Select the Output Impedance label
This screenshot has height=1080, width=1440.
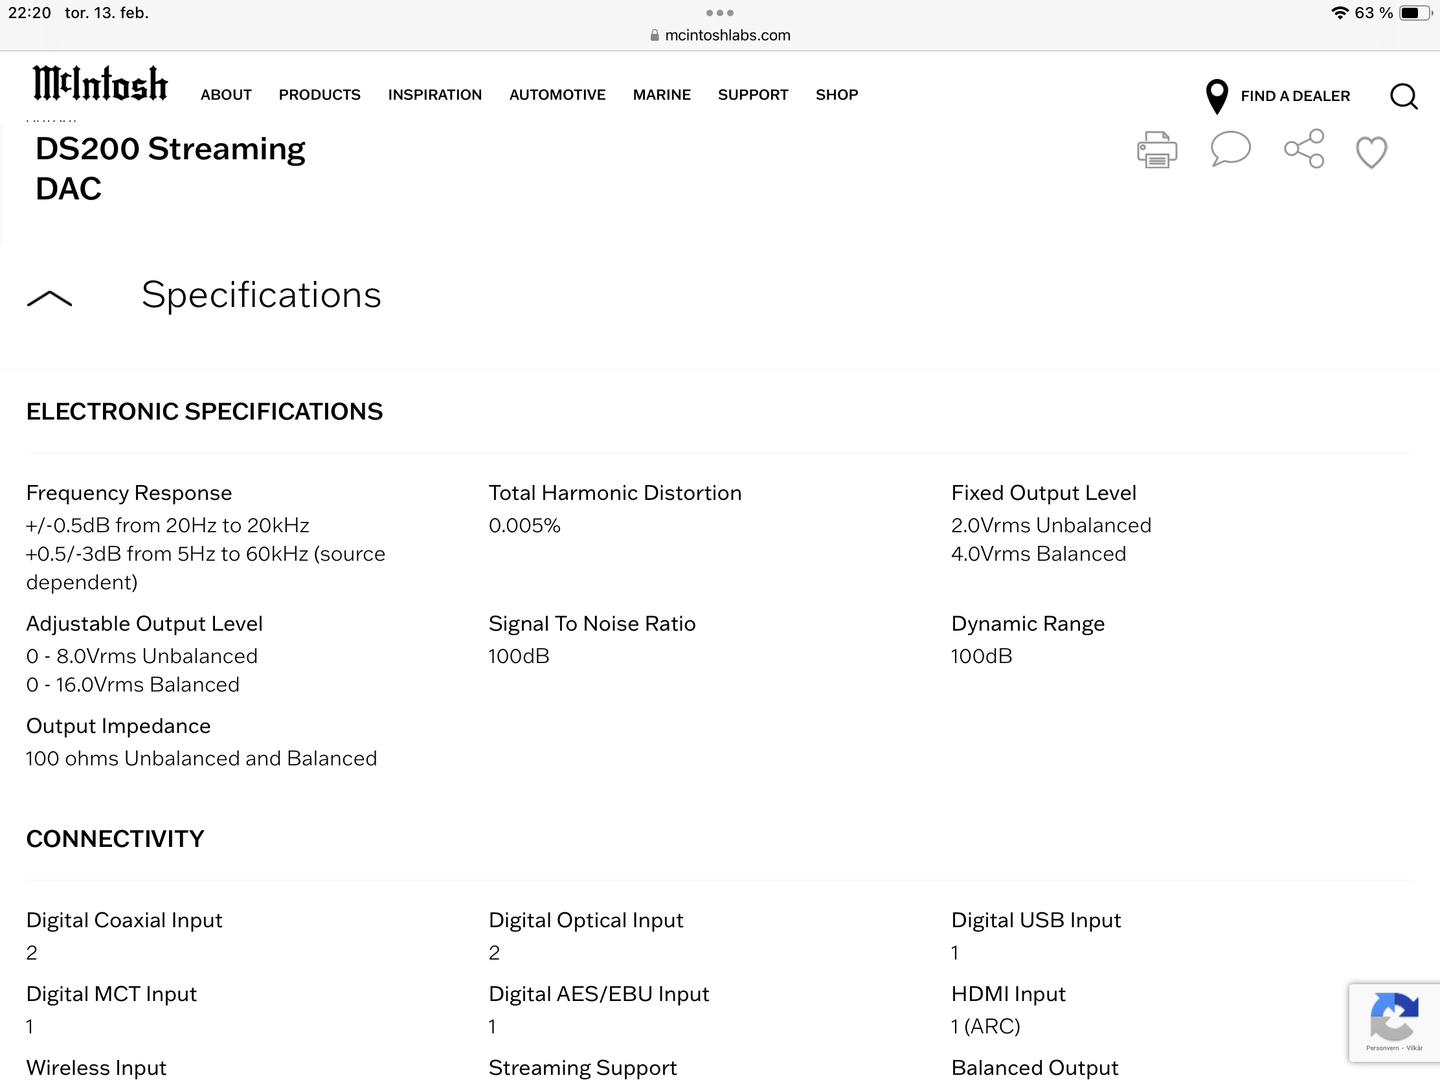119,726
